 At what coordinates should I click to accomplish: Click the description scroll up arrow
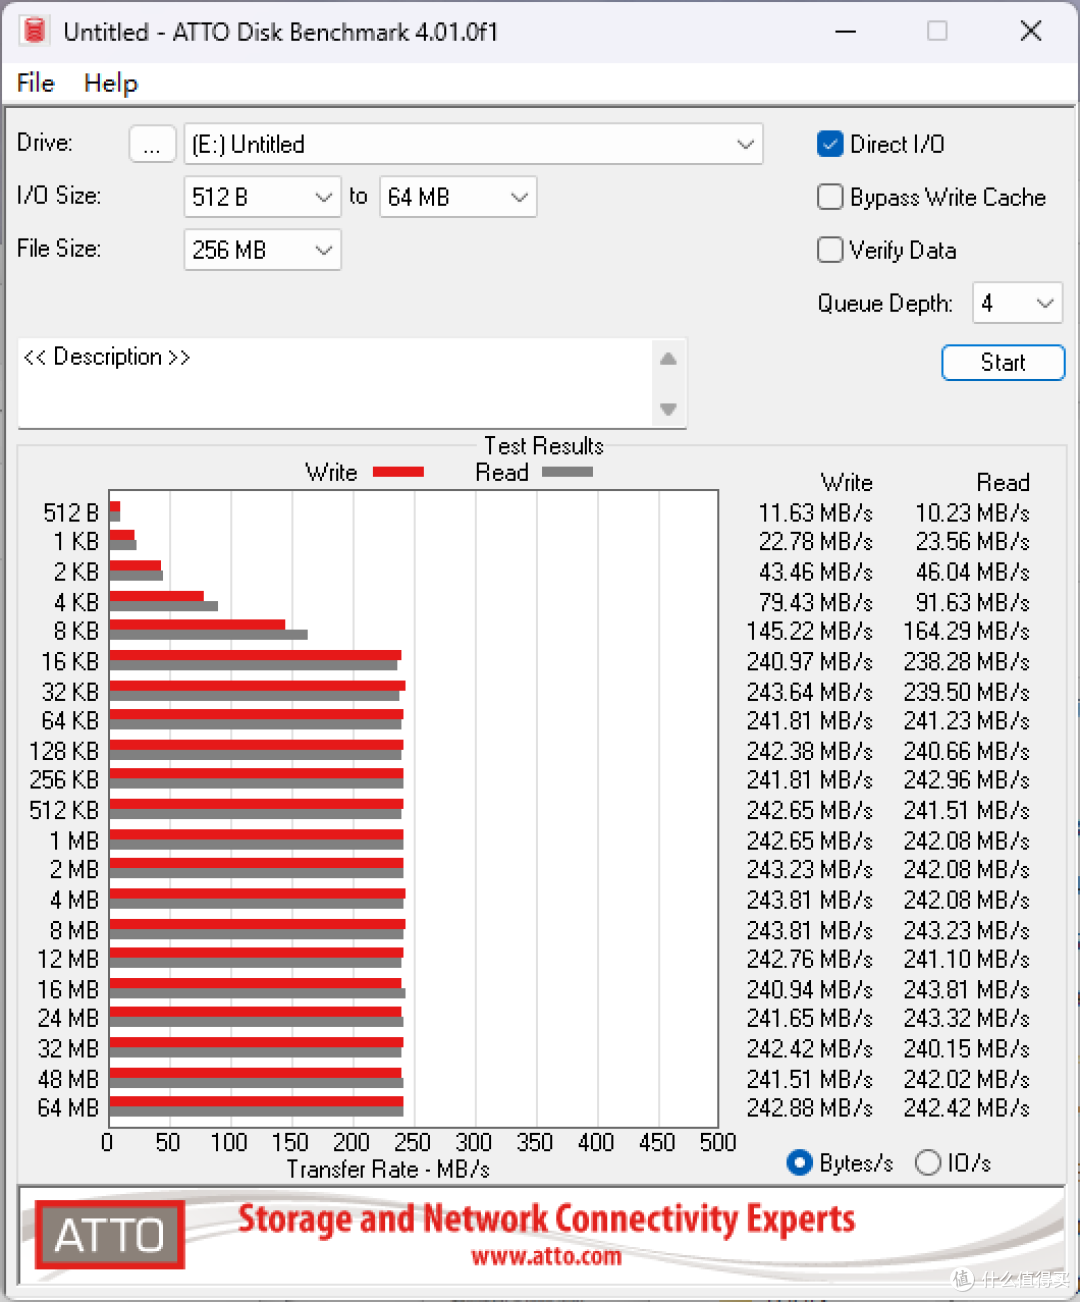point(669,359)
